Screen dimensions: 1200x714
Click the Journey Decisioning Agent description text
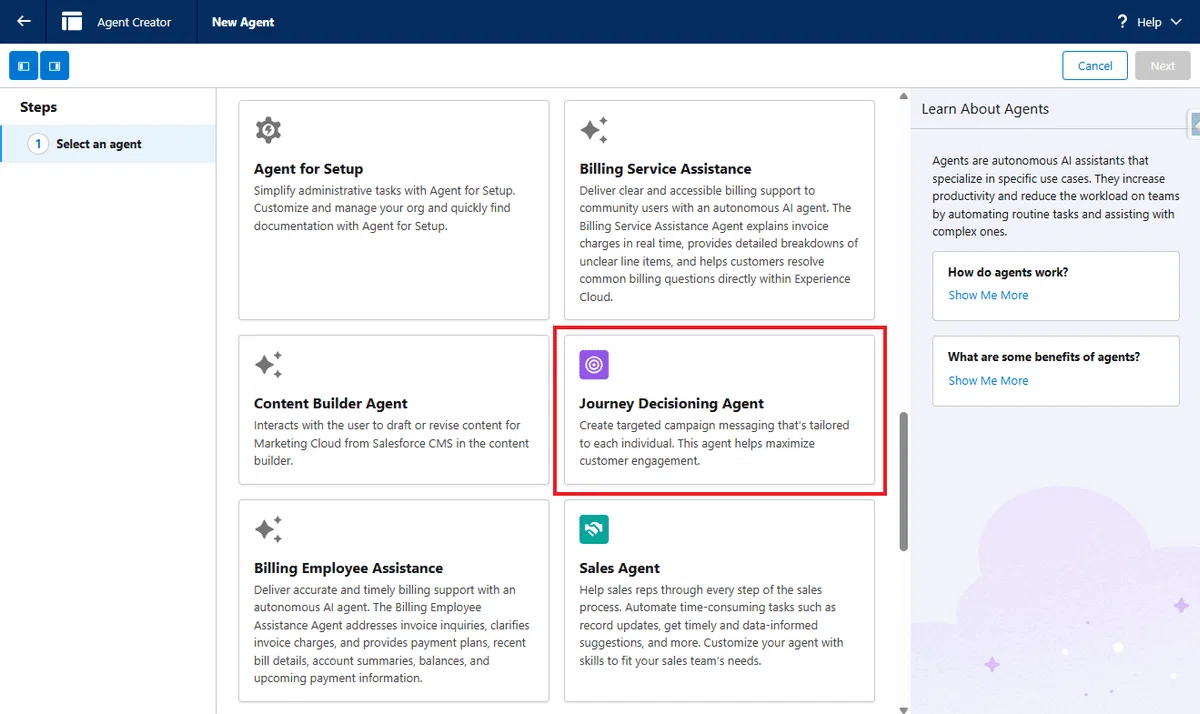[714, 443]
